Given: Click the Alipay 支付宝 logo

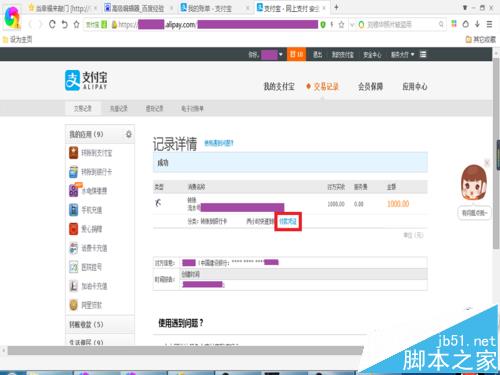Looking at the screenshot, I should 86,80.
